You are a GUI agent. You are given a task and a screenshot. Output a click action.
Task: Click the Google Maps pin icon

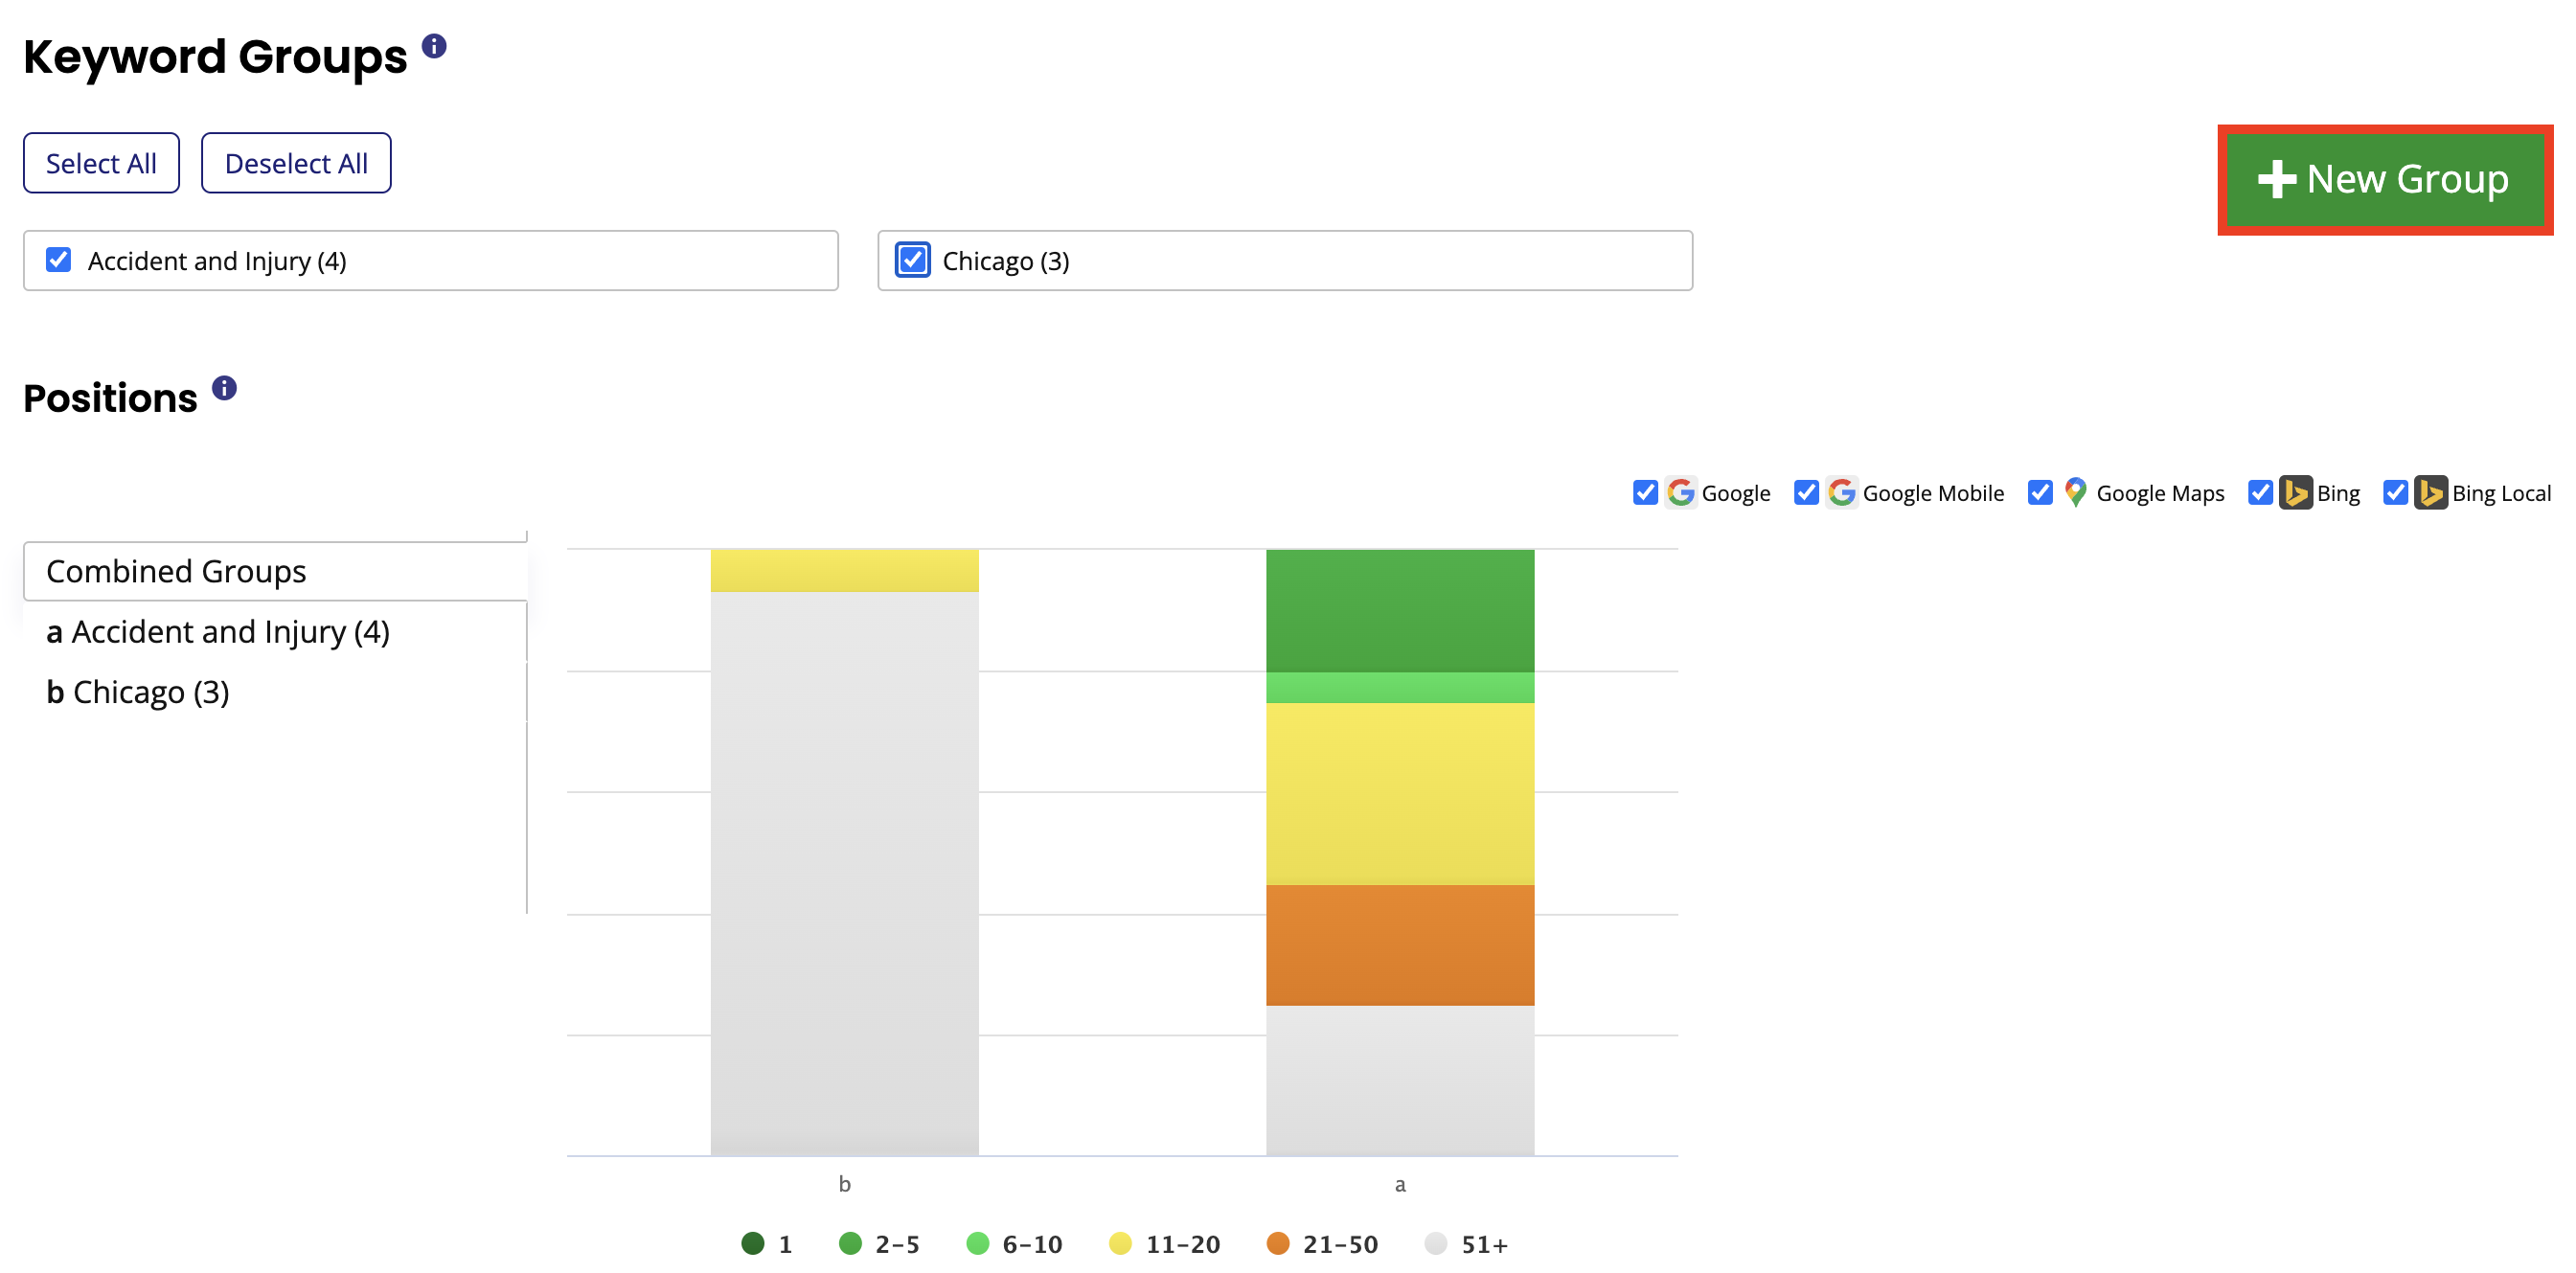(2076, 492)
